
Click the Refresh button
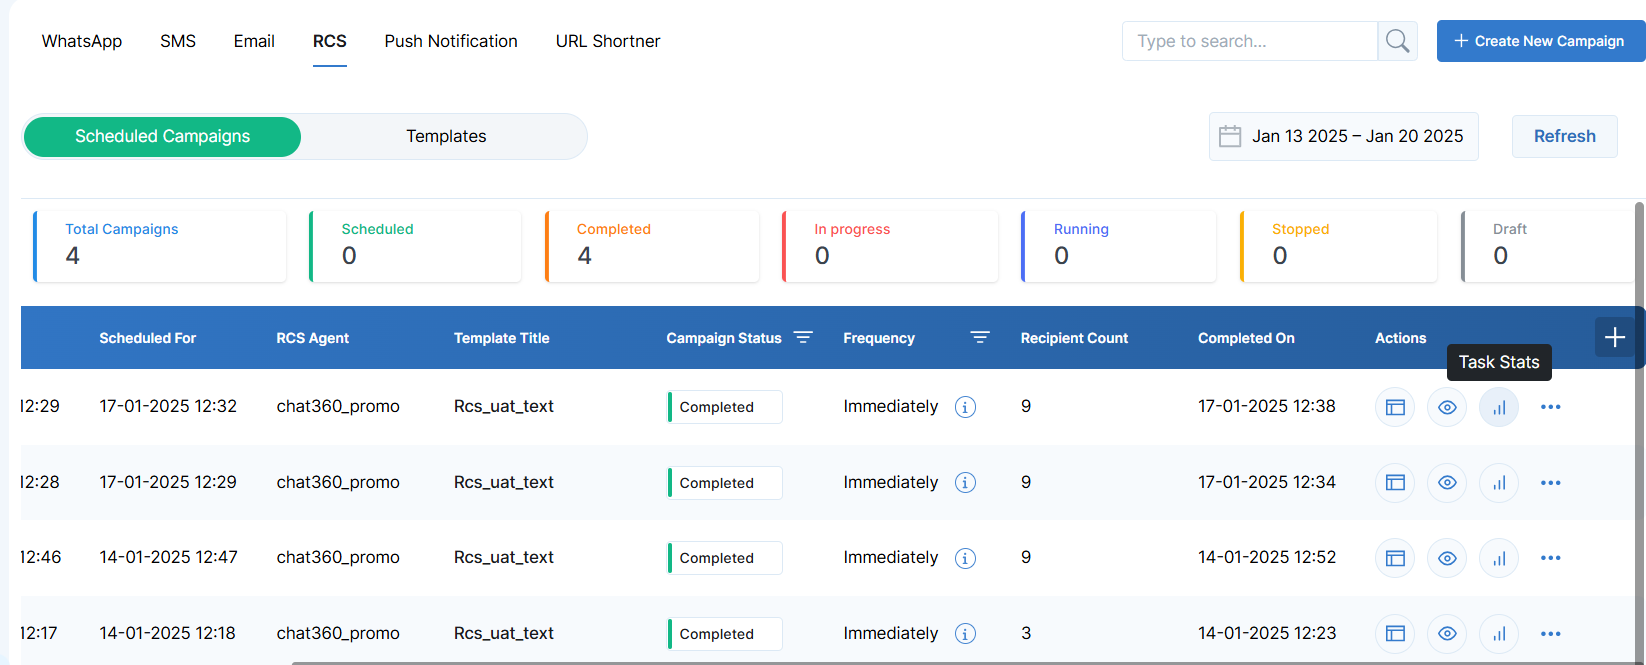pyautogui.click(x=1565, y=137)
